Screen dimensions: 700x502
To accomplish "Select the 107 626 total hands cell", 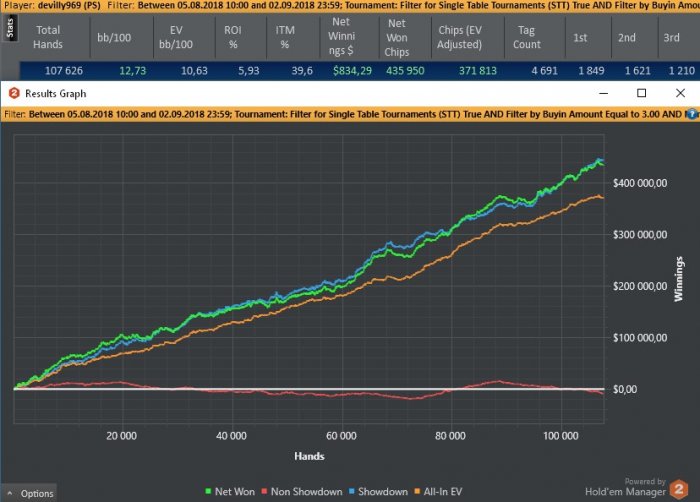I will coord(64,71).
